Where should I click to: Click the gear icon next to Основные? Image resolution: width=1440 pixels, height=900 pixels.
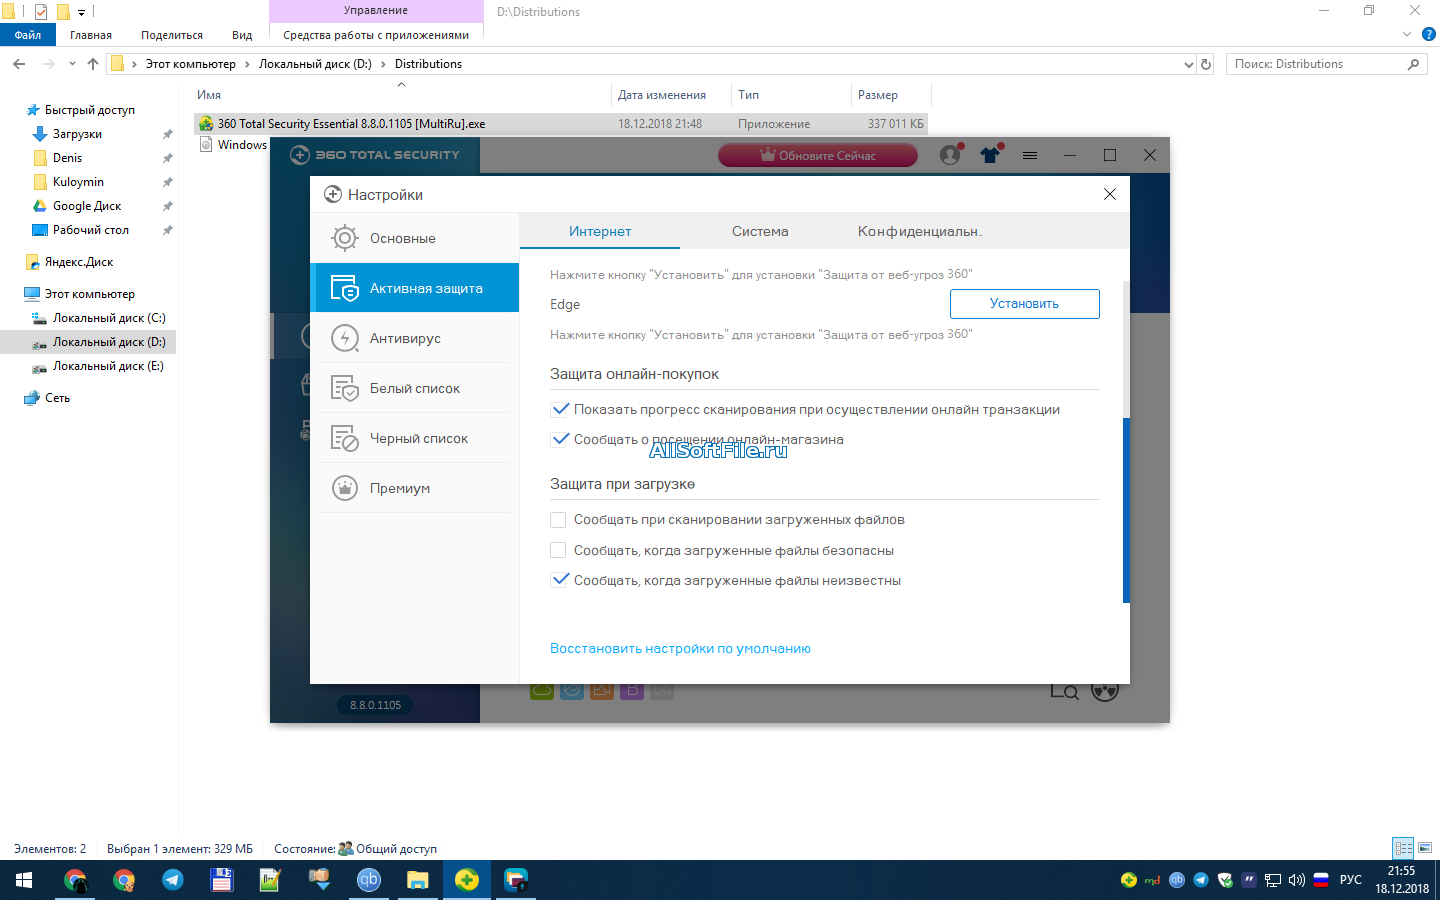[x=345, y=238]
